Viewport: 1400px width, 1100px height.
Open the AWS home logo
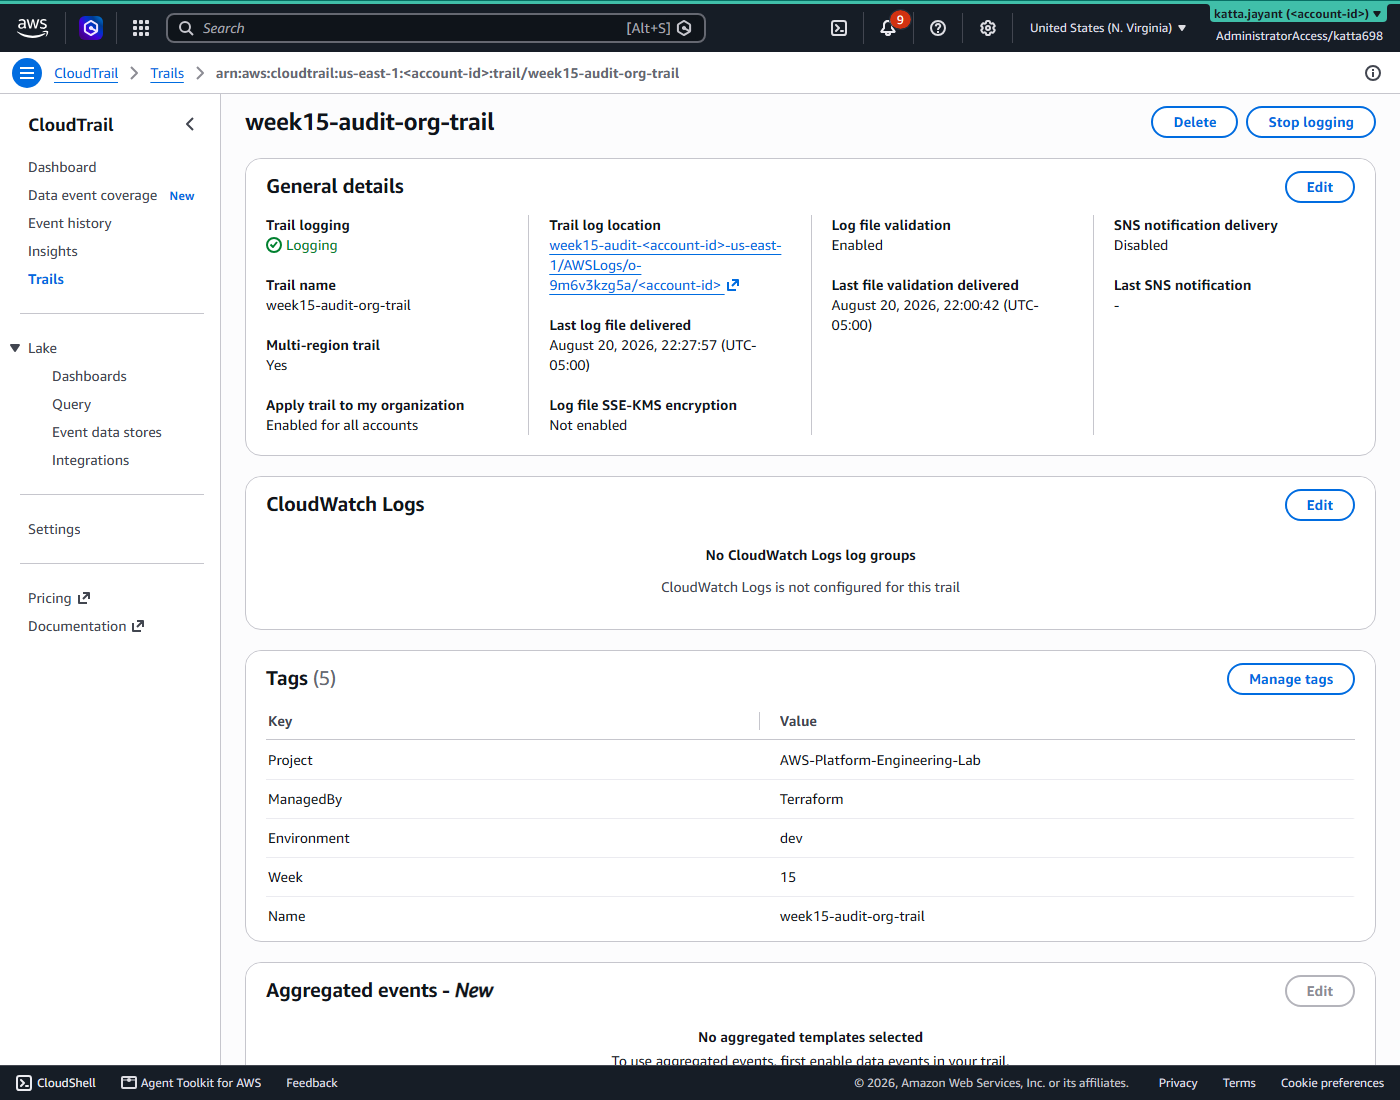33,28
